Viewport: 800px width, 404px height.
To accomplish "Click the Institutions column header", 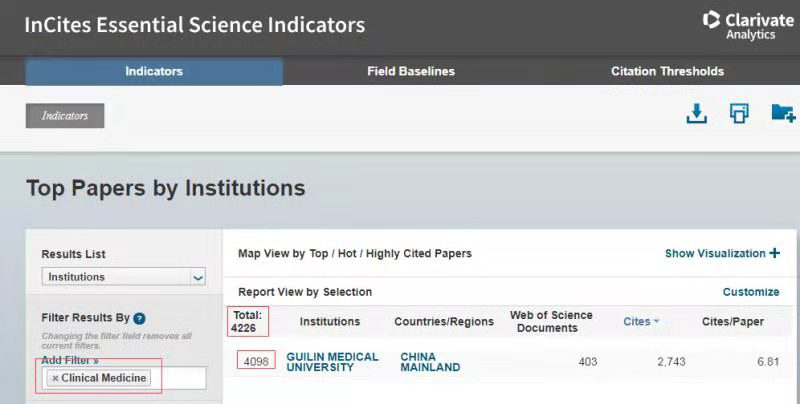I will point(330,321).
